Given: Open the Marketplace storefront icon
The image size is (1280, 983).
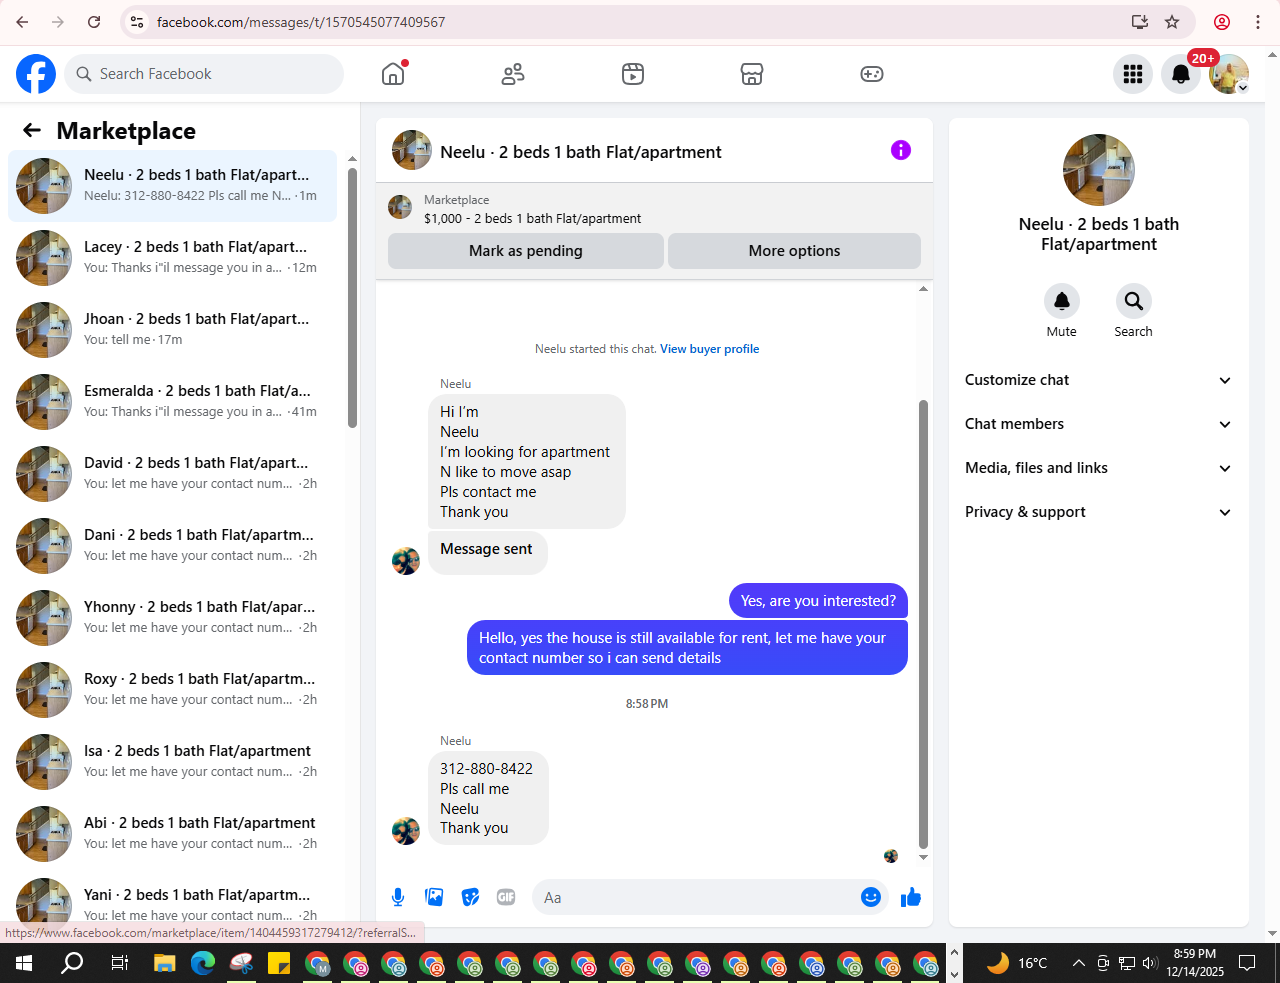Looking at the screenshot, I should tap(752, 74).
